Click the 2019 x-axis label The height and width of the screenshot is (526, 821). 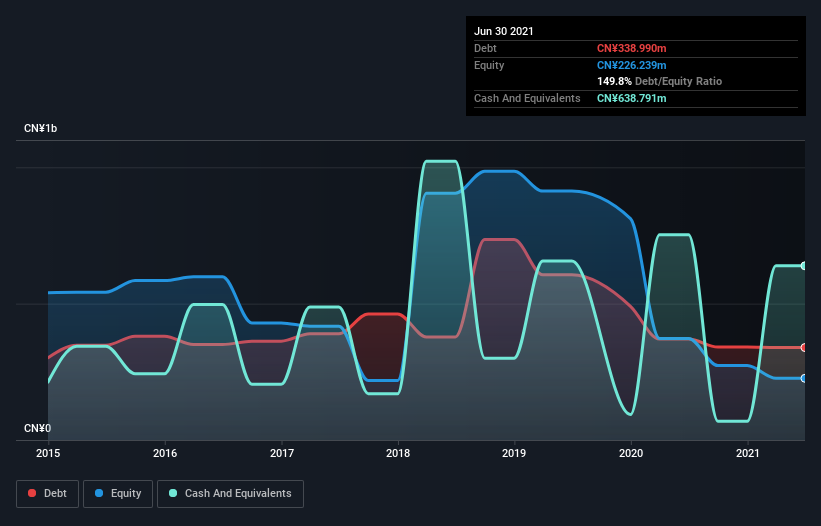pos(514,453)
